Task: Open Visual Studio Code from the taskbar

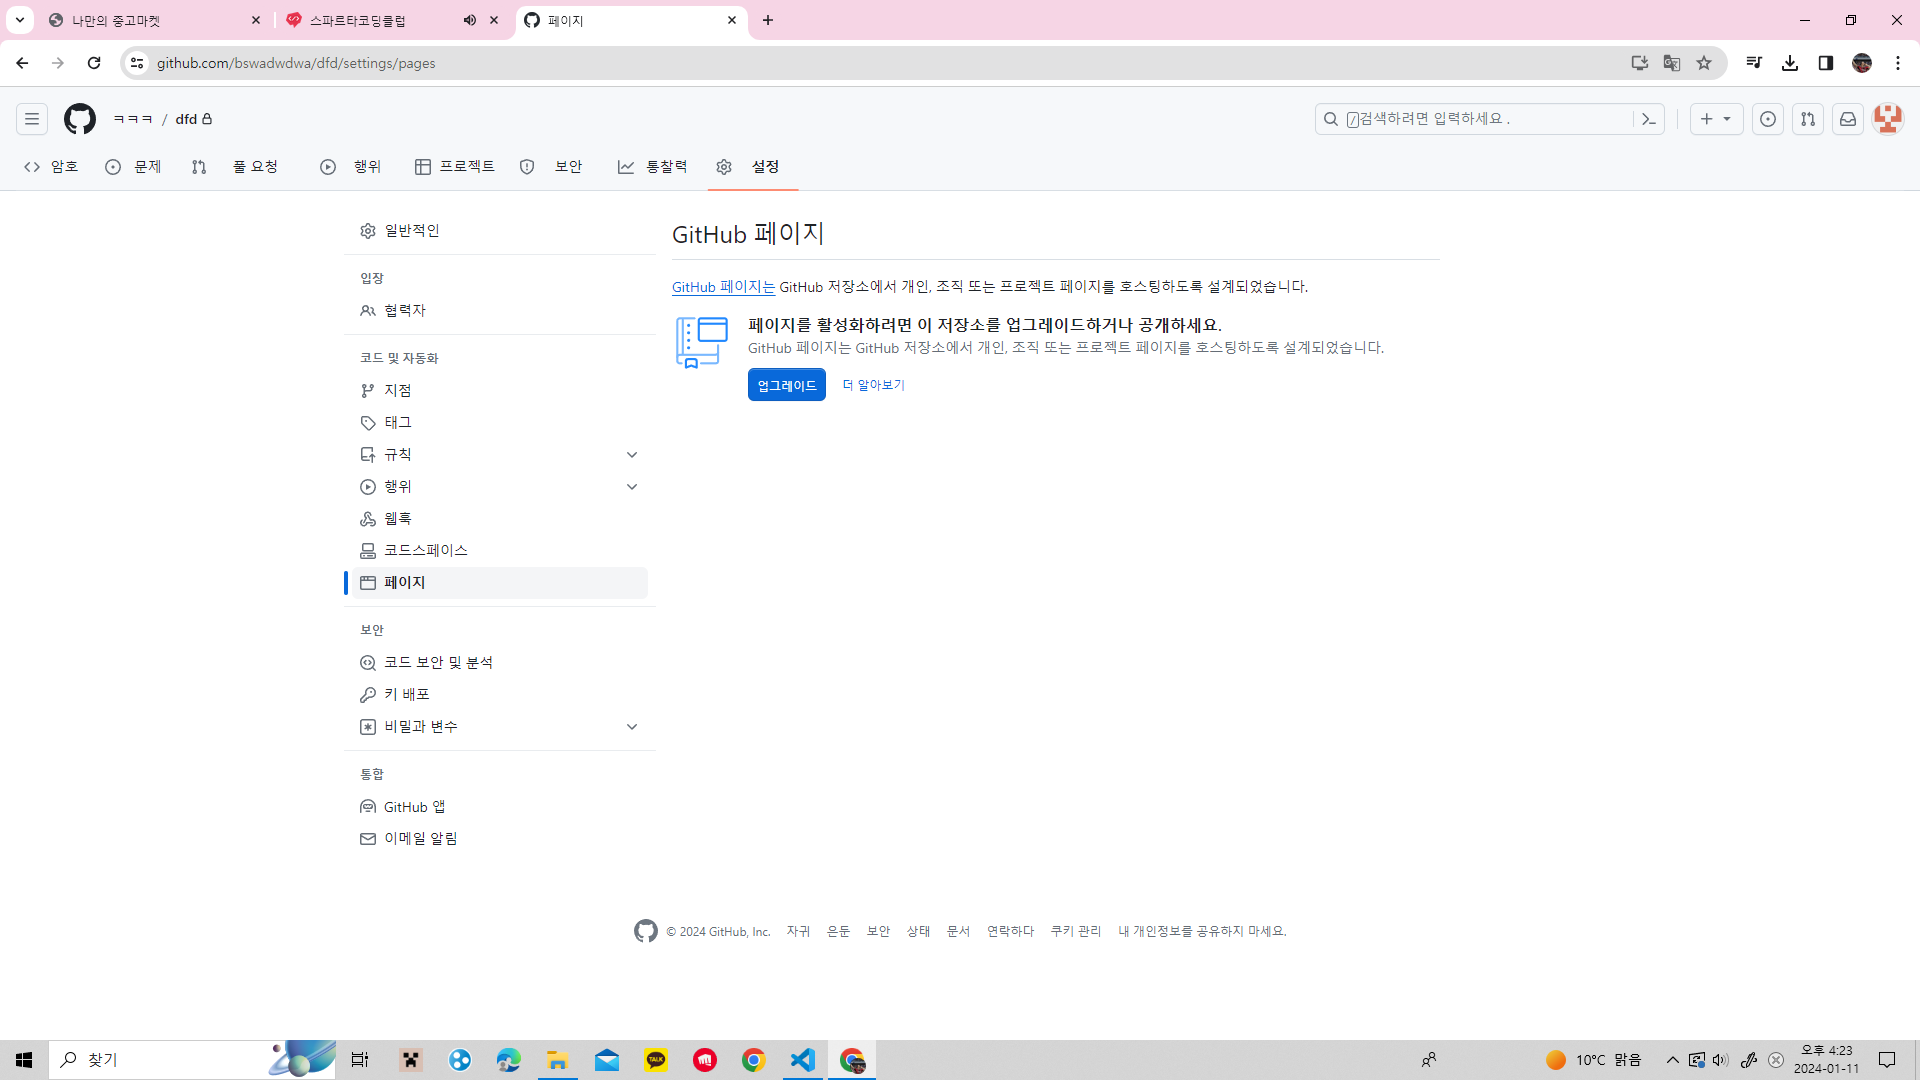Action: tap(803, 1060)
